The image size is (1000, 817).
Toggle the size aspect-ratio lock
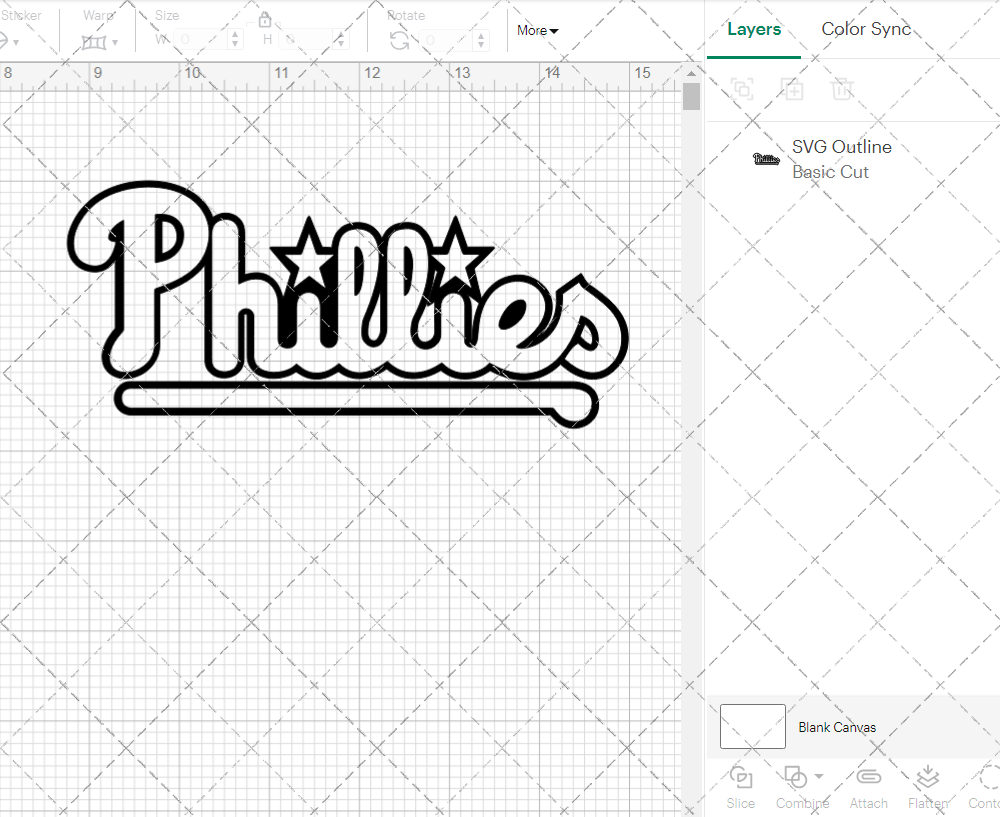(x=265, y=20)
